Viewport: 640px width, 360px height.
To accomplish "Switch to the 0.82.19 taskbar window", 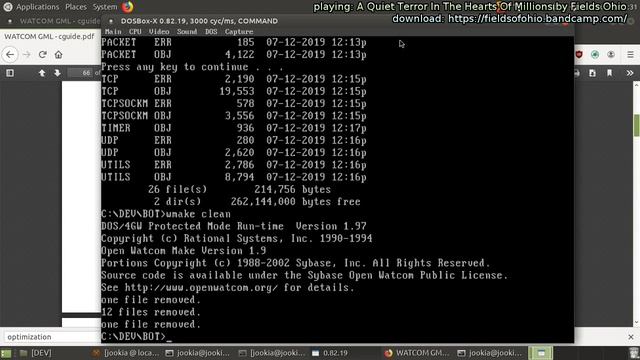I will (x=330, y=353).
